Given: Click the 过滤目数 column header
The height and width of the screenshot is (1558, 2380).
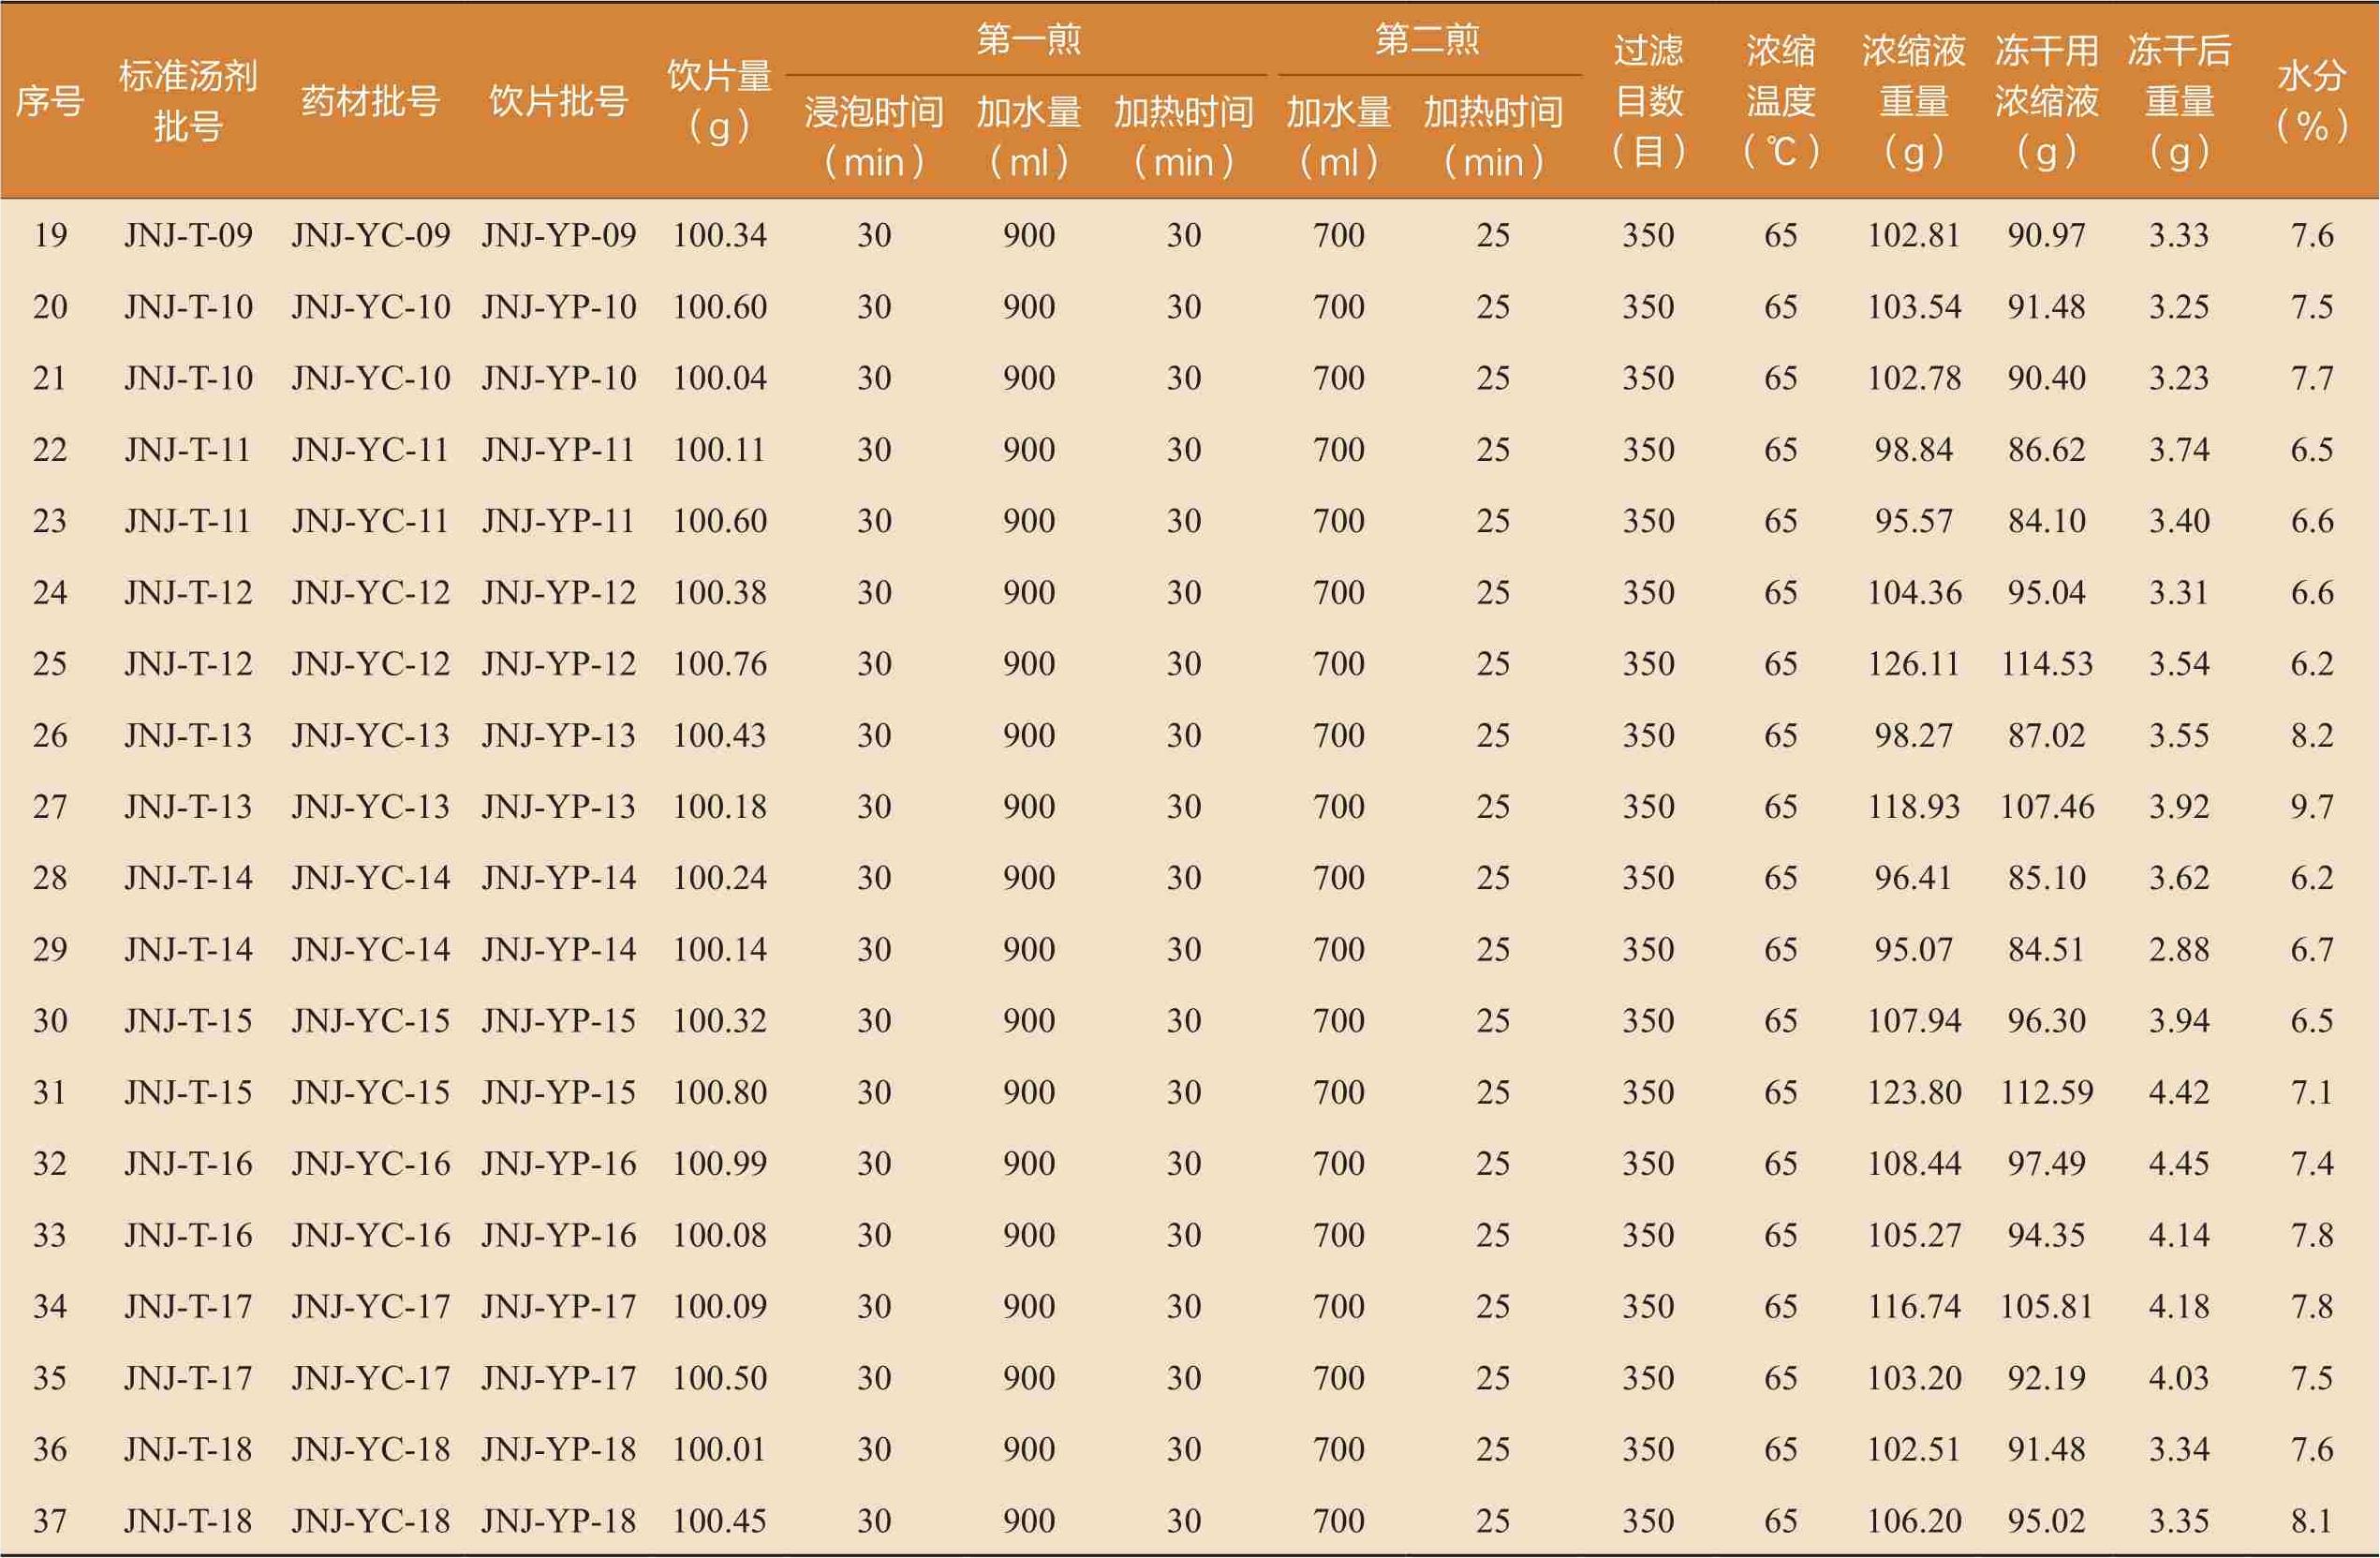Looking at the screenshot, I should (1648, 101).
